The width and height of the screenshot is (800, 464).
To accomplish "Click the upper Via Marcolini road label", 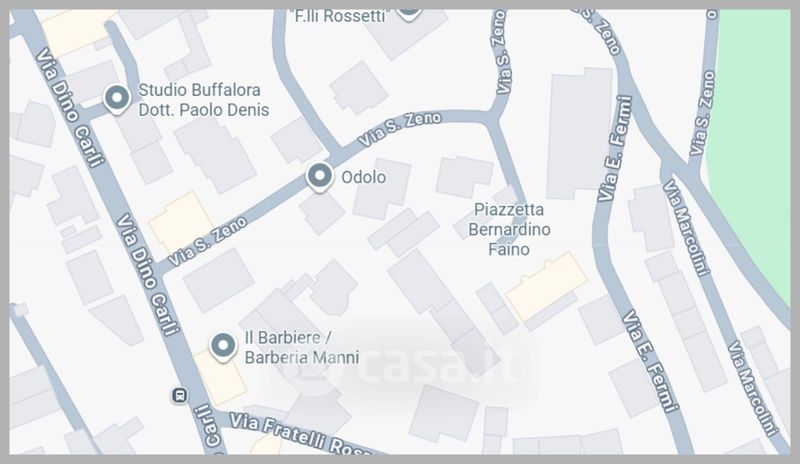I will coord(687,228).
